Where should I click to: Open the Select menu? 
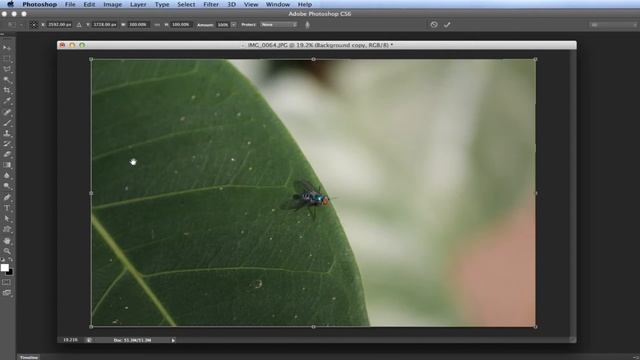pos(186,4)
